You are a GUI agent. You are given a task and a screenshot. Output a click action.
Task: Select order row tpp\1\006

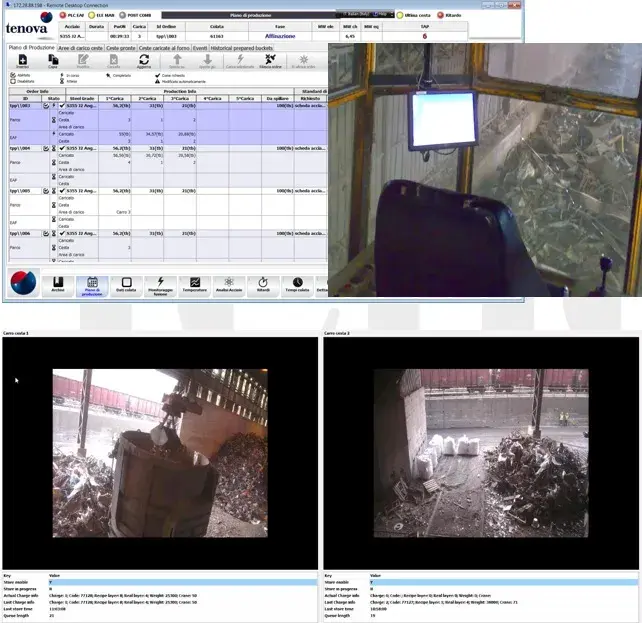(168, 233)
